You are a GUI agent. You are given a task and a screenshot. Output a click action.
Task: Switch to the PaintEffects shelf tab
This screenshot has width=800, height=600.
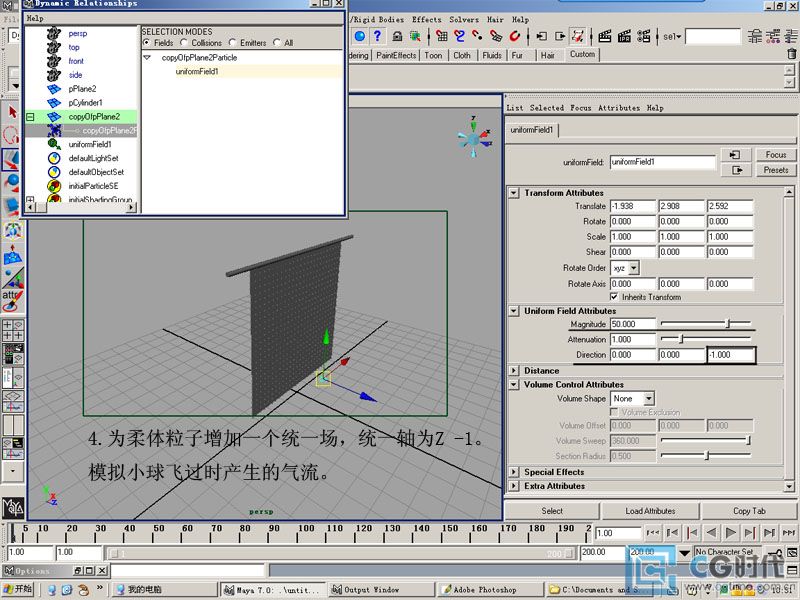[396, 55]
